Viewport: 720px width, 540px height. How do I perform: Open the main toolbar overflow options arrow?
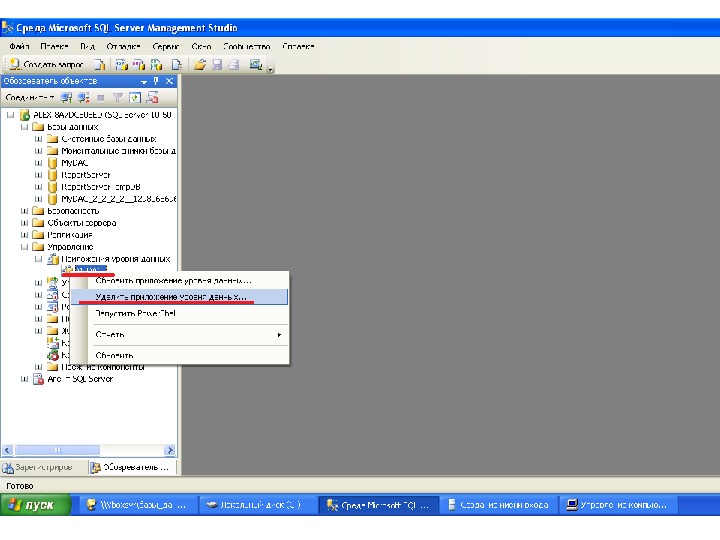270,69
